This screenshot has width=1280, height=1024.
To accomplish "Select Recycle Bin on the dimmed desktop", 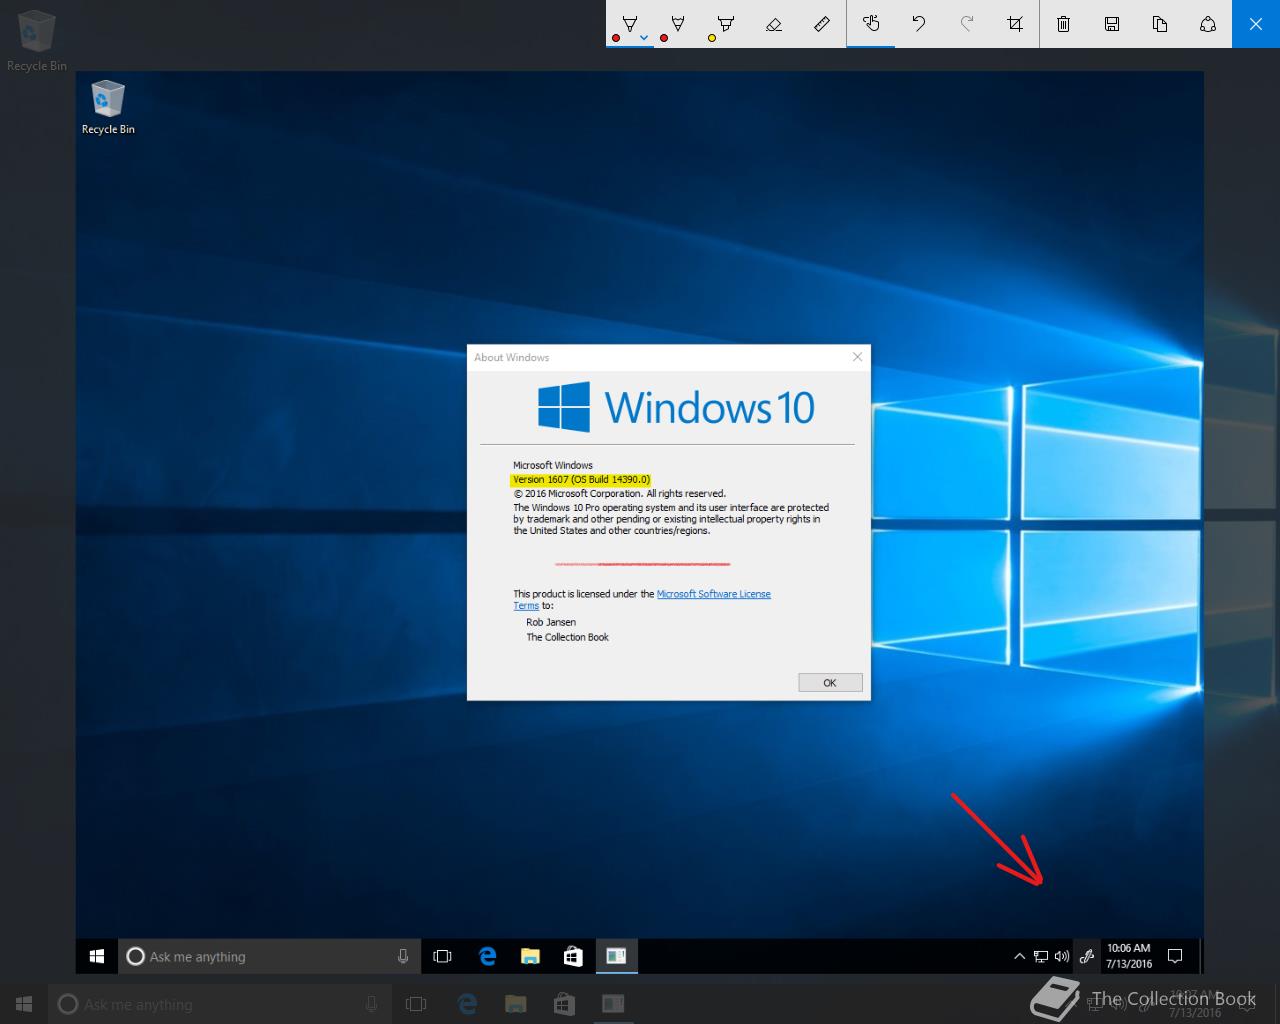I will coord(37,40).
